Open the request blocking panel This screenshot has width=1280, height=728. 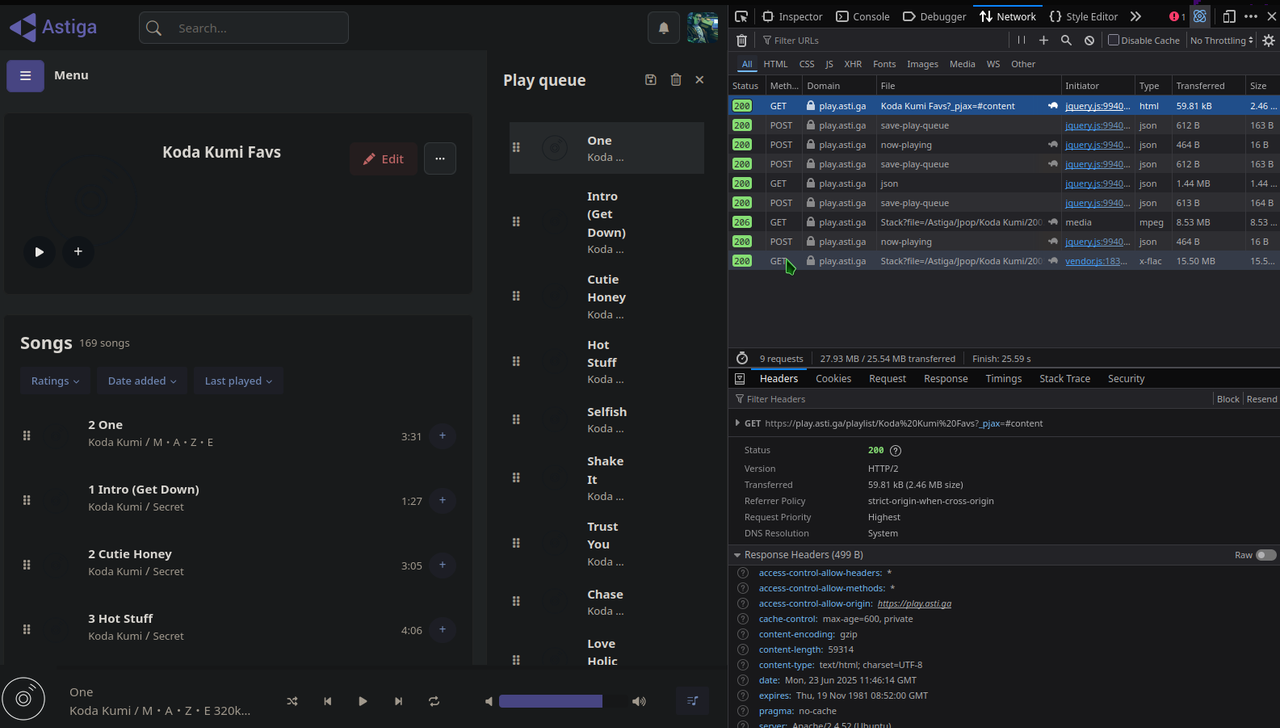tap(1089, 40)
